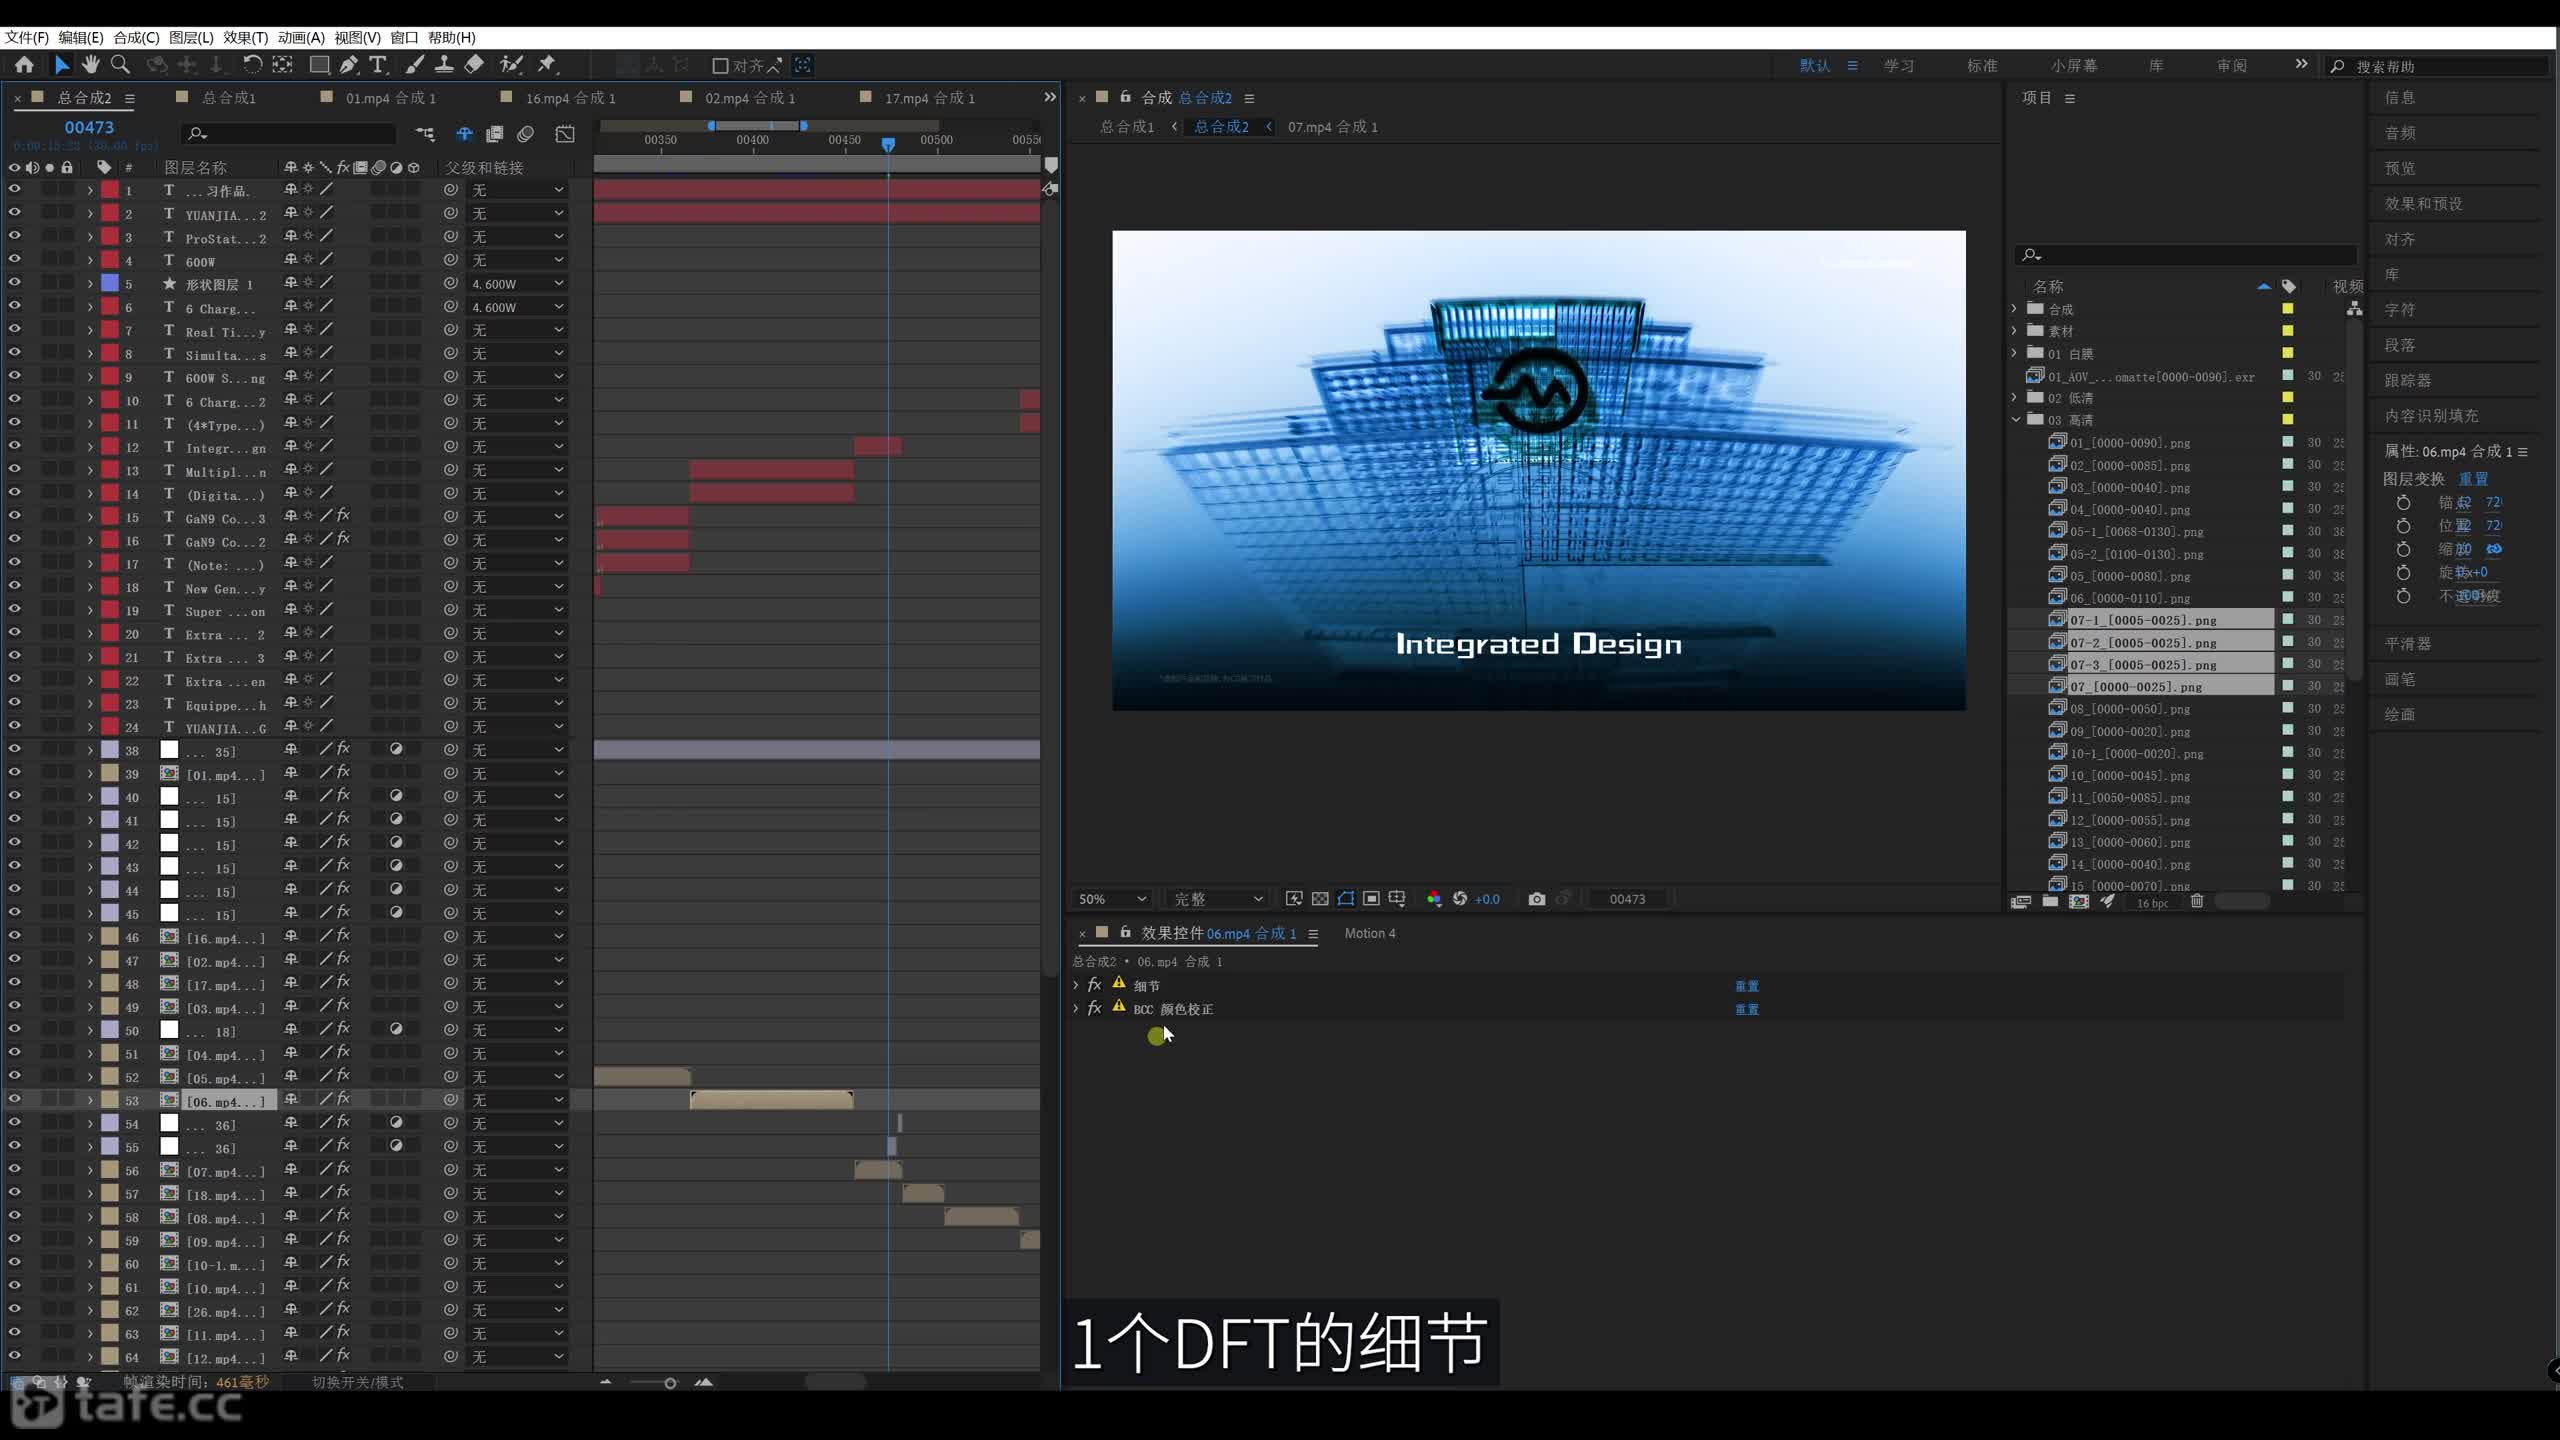Select the Pen tool
Viewport: 2560px width, 1440px height.
click(x=348, y=65)
